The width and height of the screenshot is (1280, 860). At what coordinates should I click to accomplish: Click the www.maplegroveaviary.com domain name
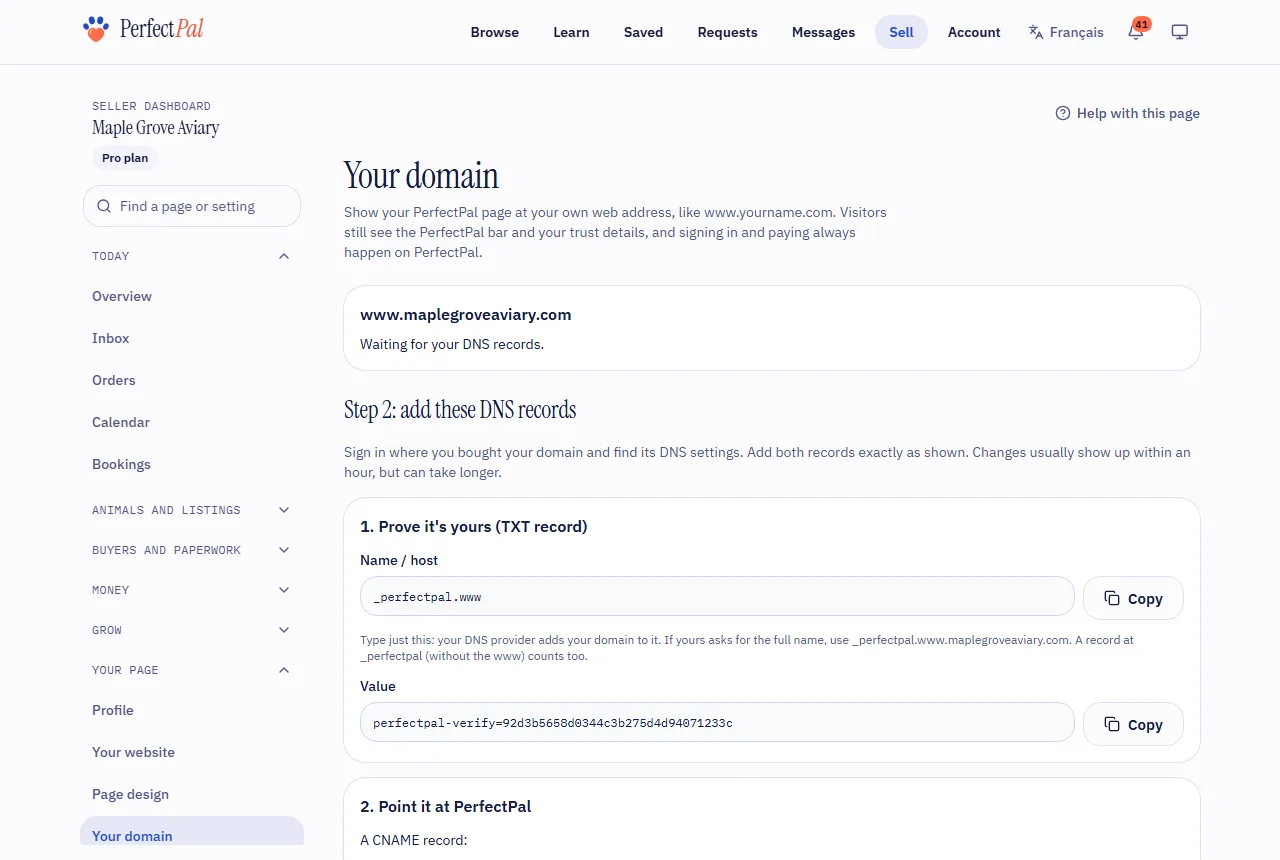pos(466,314)
